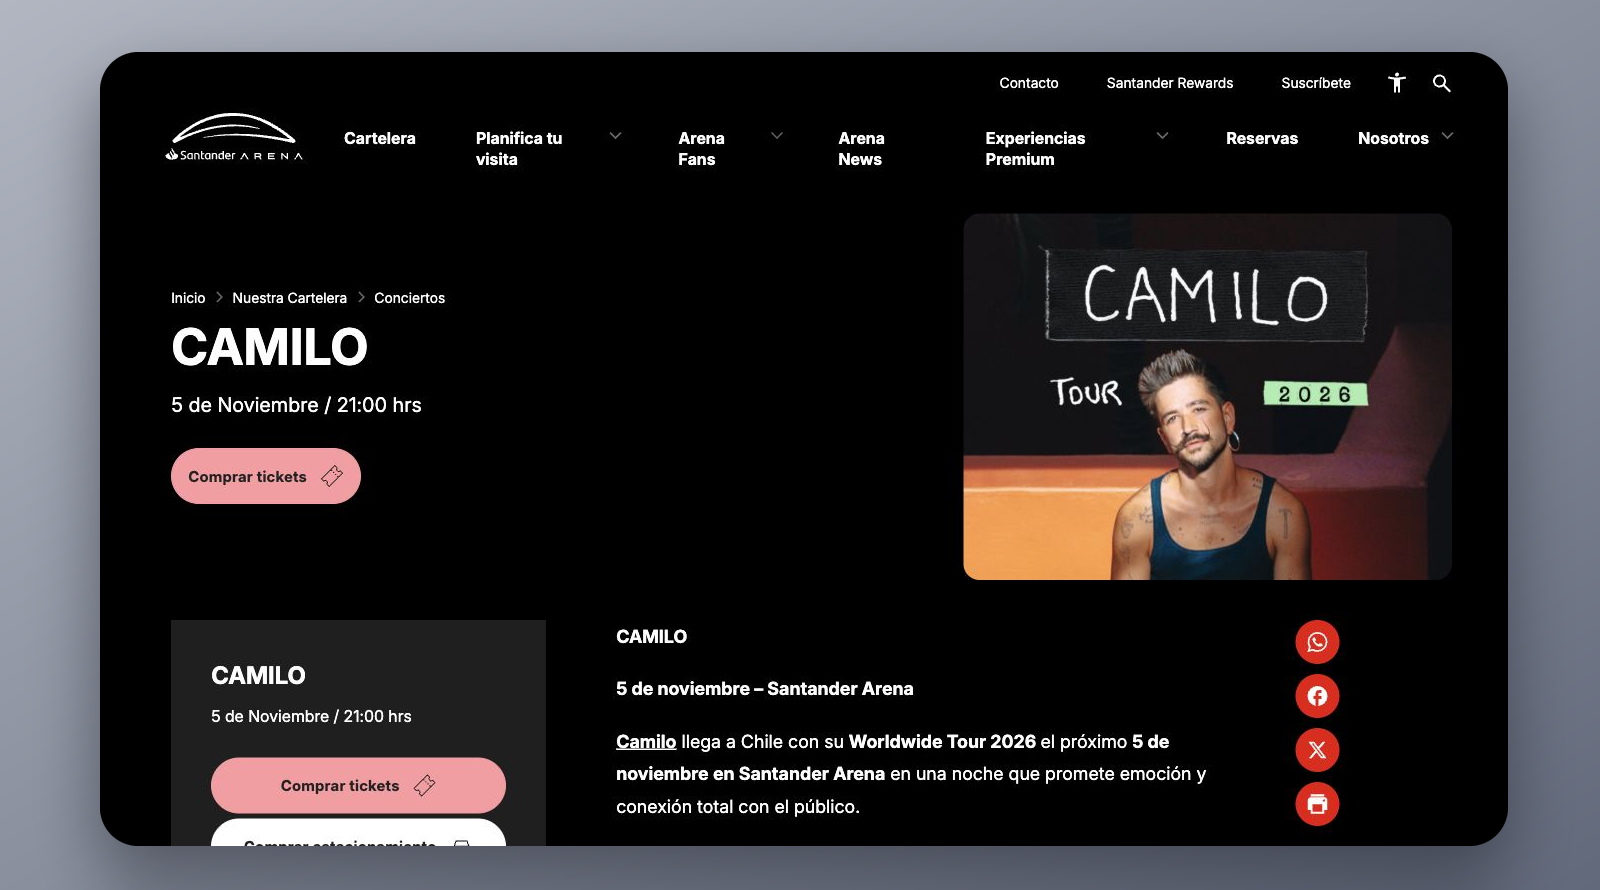Open Planifica tu visita menu
The height and width of the screenshot is (890, 1600).
point(519,148)
